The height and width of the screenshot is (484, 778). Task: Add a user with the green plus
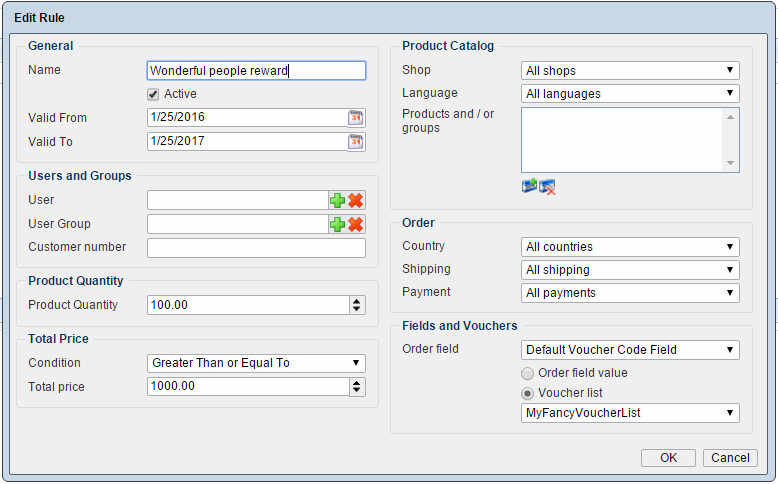[x=337, y=200]
